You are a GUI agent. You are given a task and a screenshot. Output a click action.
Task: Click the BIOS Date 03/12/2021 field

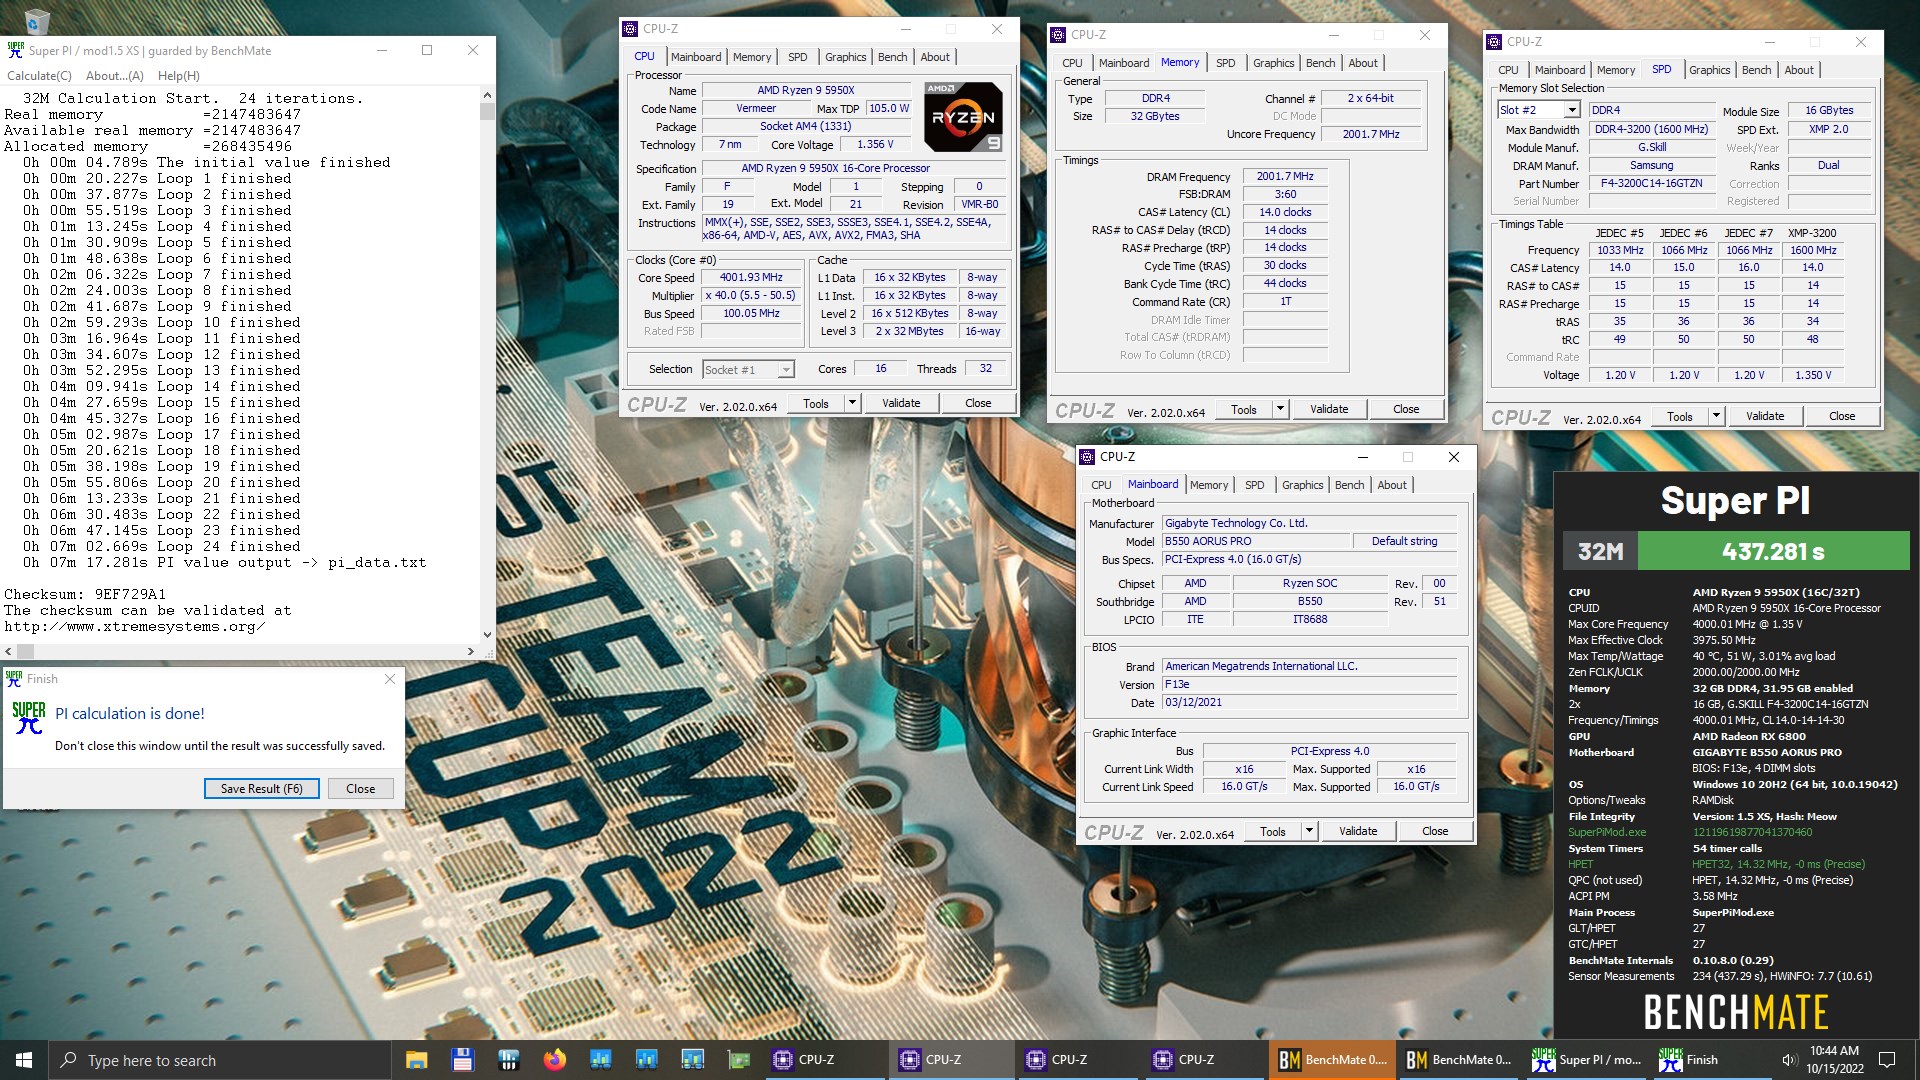[1309, 703]
